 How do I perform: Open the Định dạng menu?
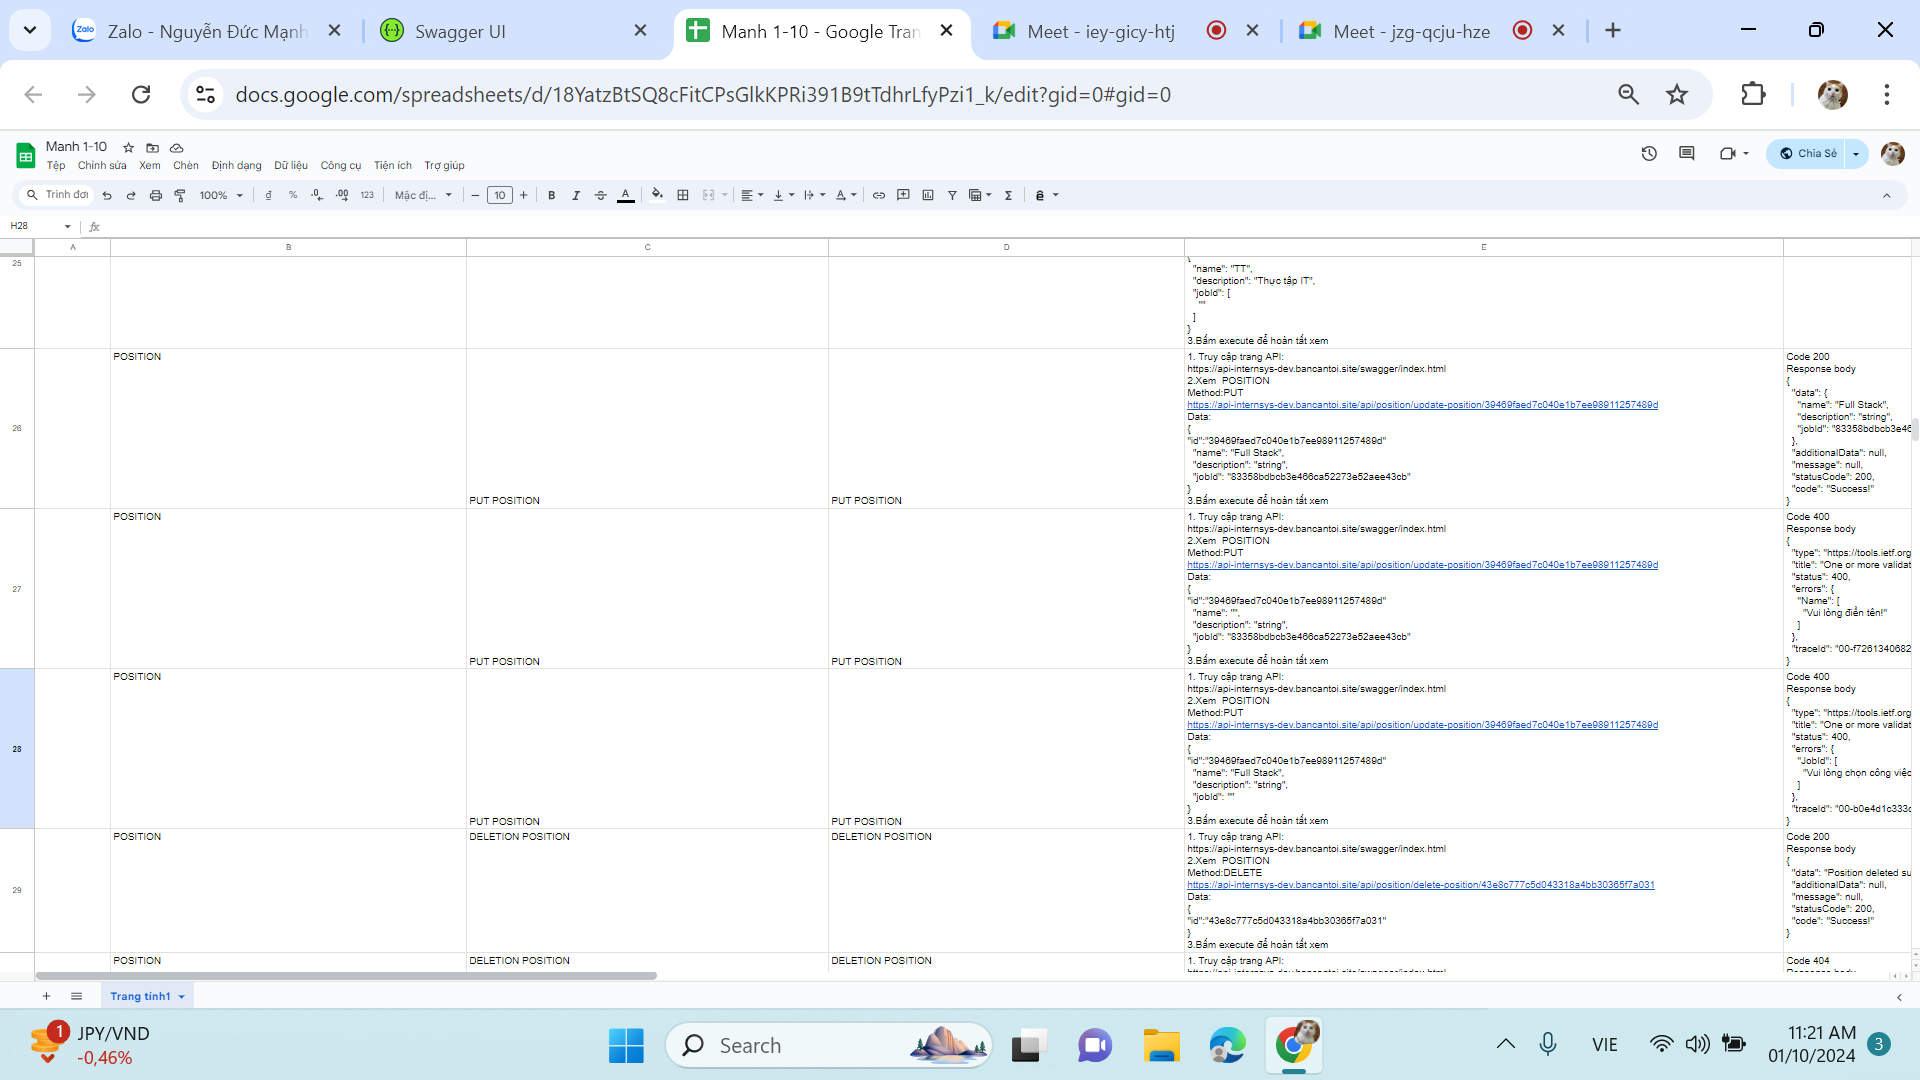pyautogui.click(x=236, y=166)
